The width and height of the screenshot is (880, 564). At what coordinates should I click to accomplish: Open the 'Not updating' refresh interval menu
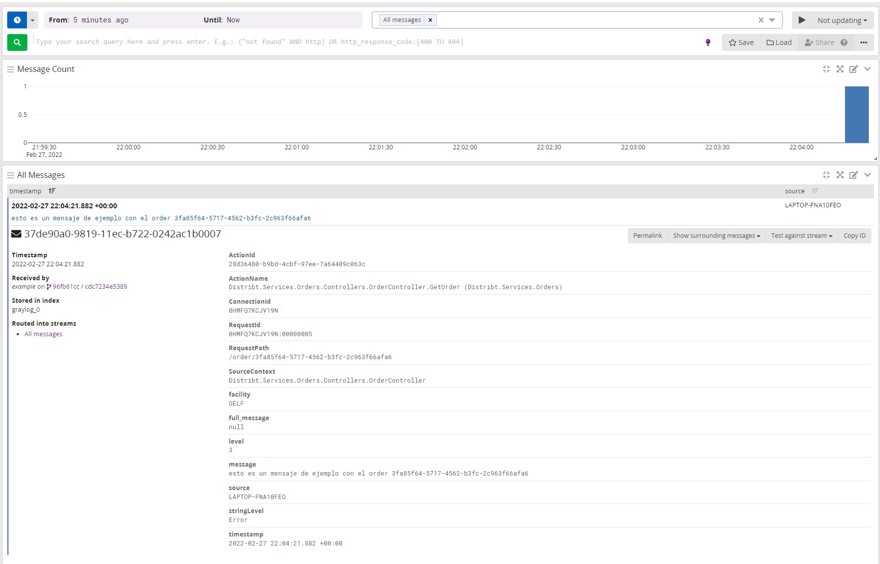842,20
